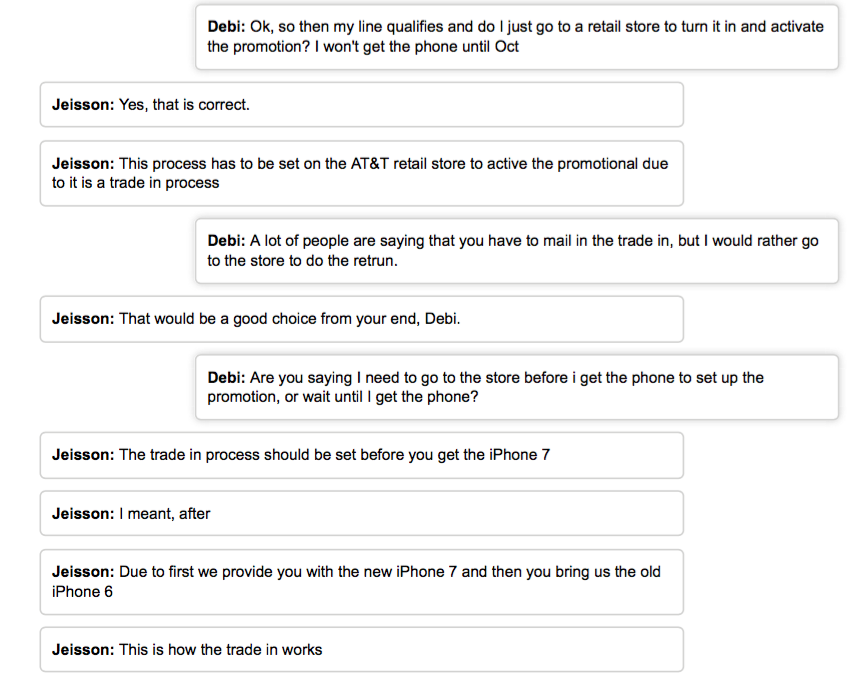
Task: Click the bold 'Debi:' name in top message
Action: coord(226,26)
